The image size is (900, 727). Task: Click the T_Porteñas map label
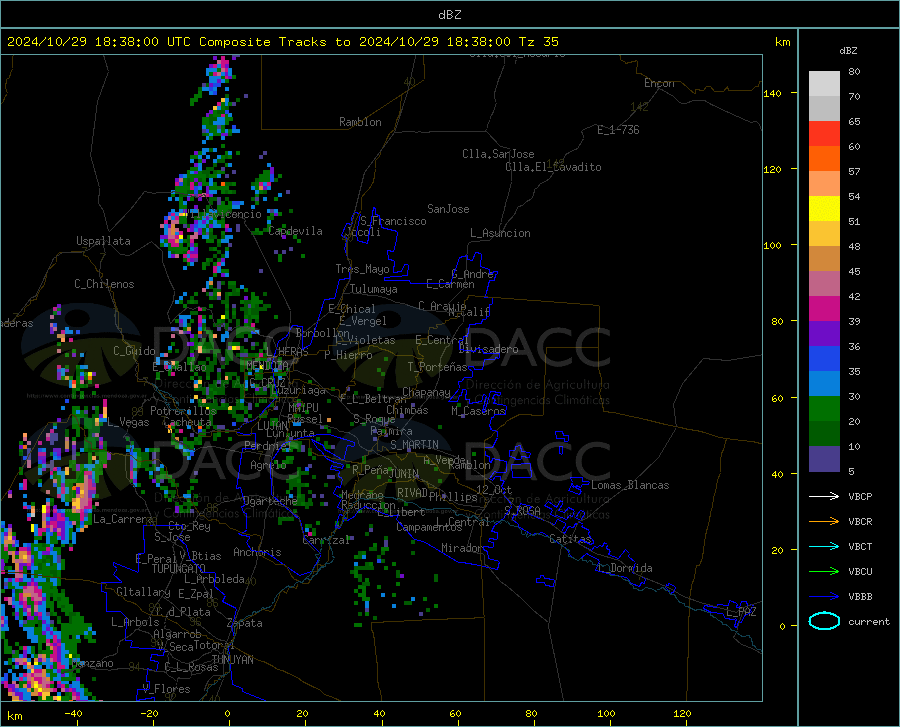[x=437, y=367]
